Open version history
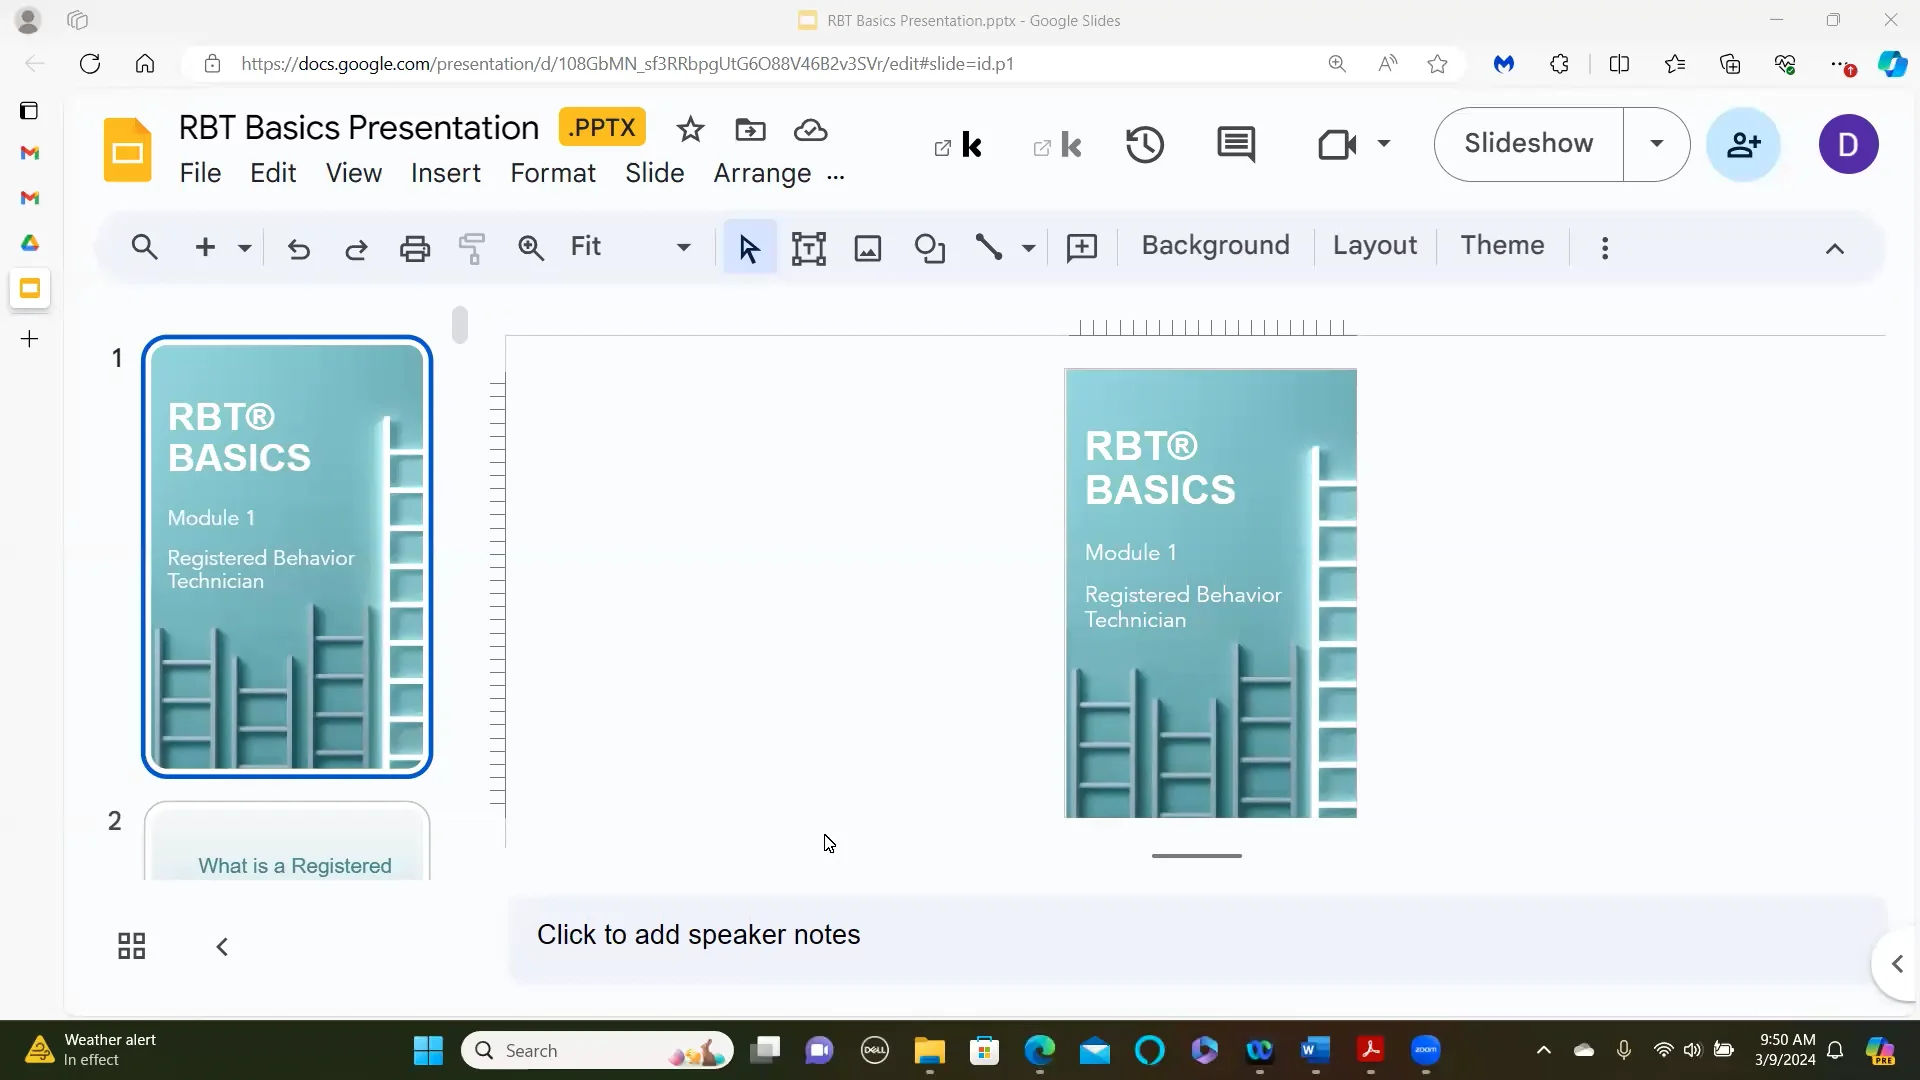The height and width of the screenshot is (1080, 1920). pos(1145,144)
